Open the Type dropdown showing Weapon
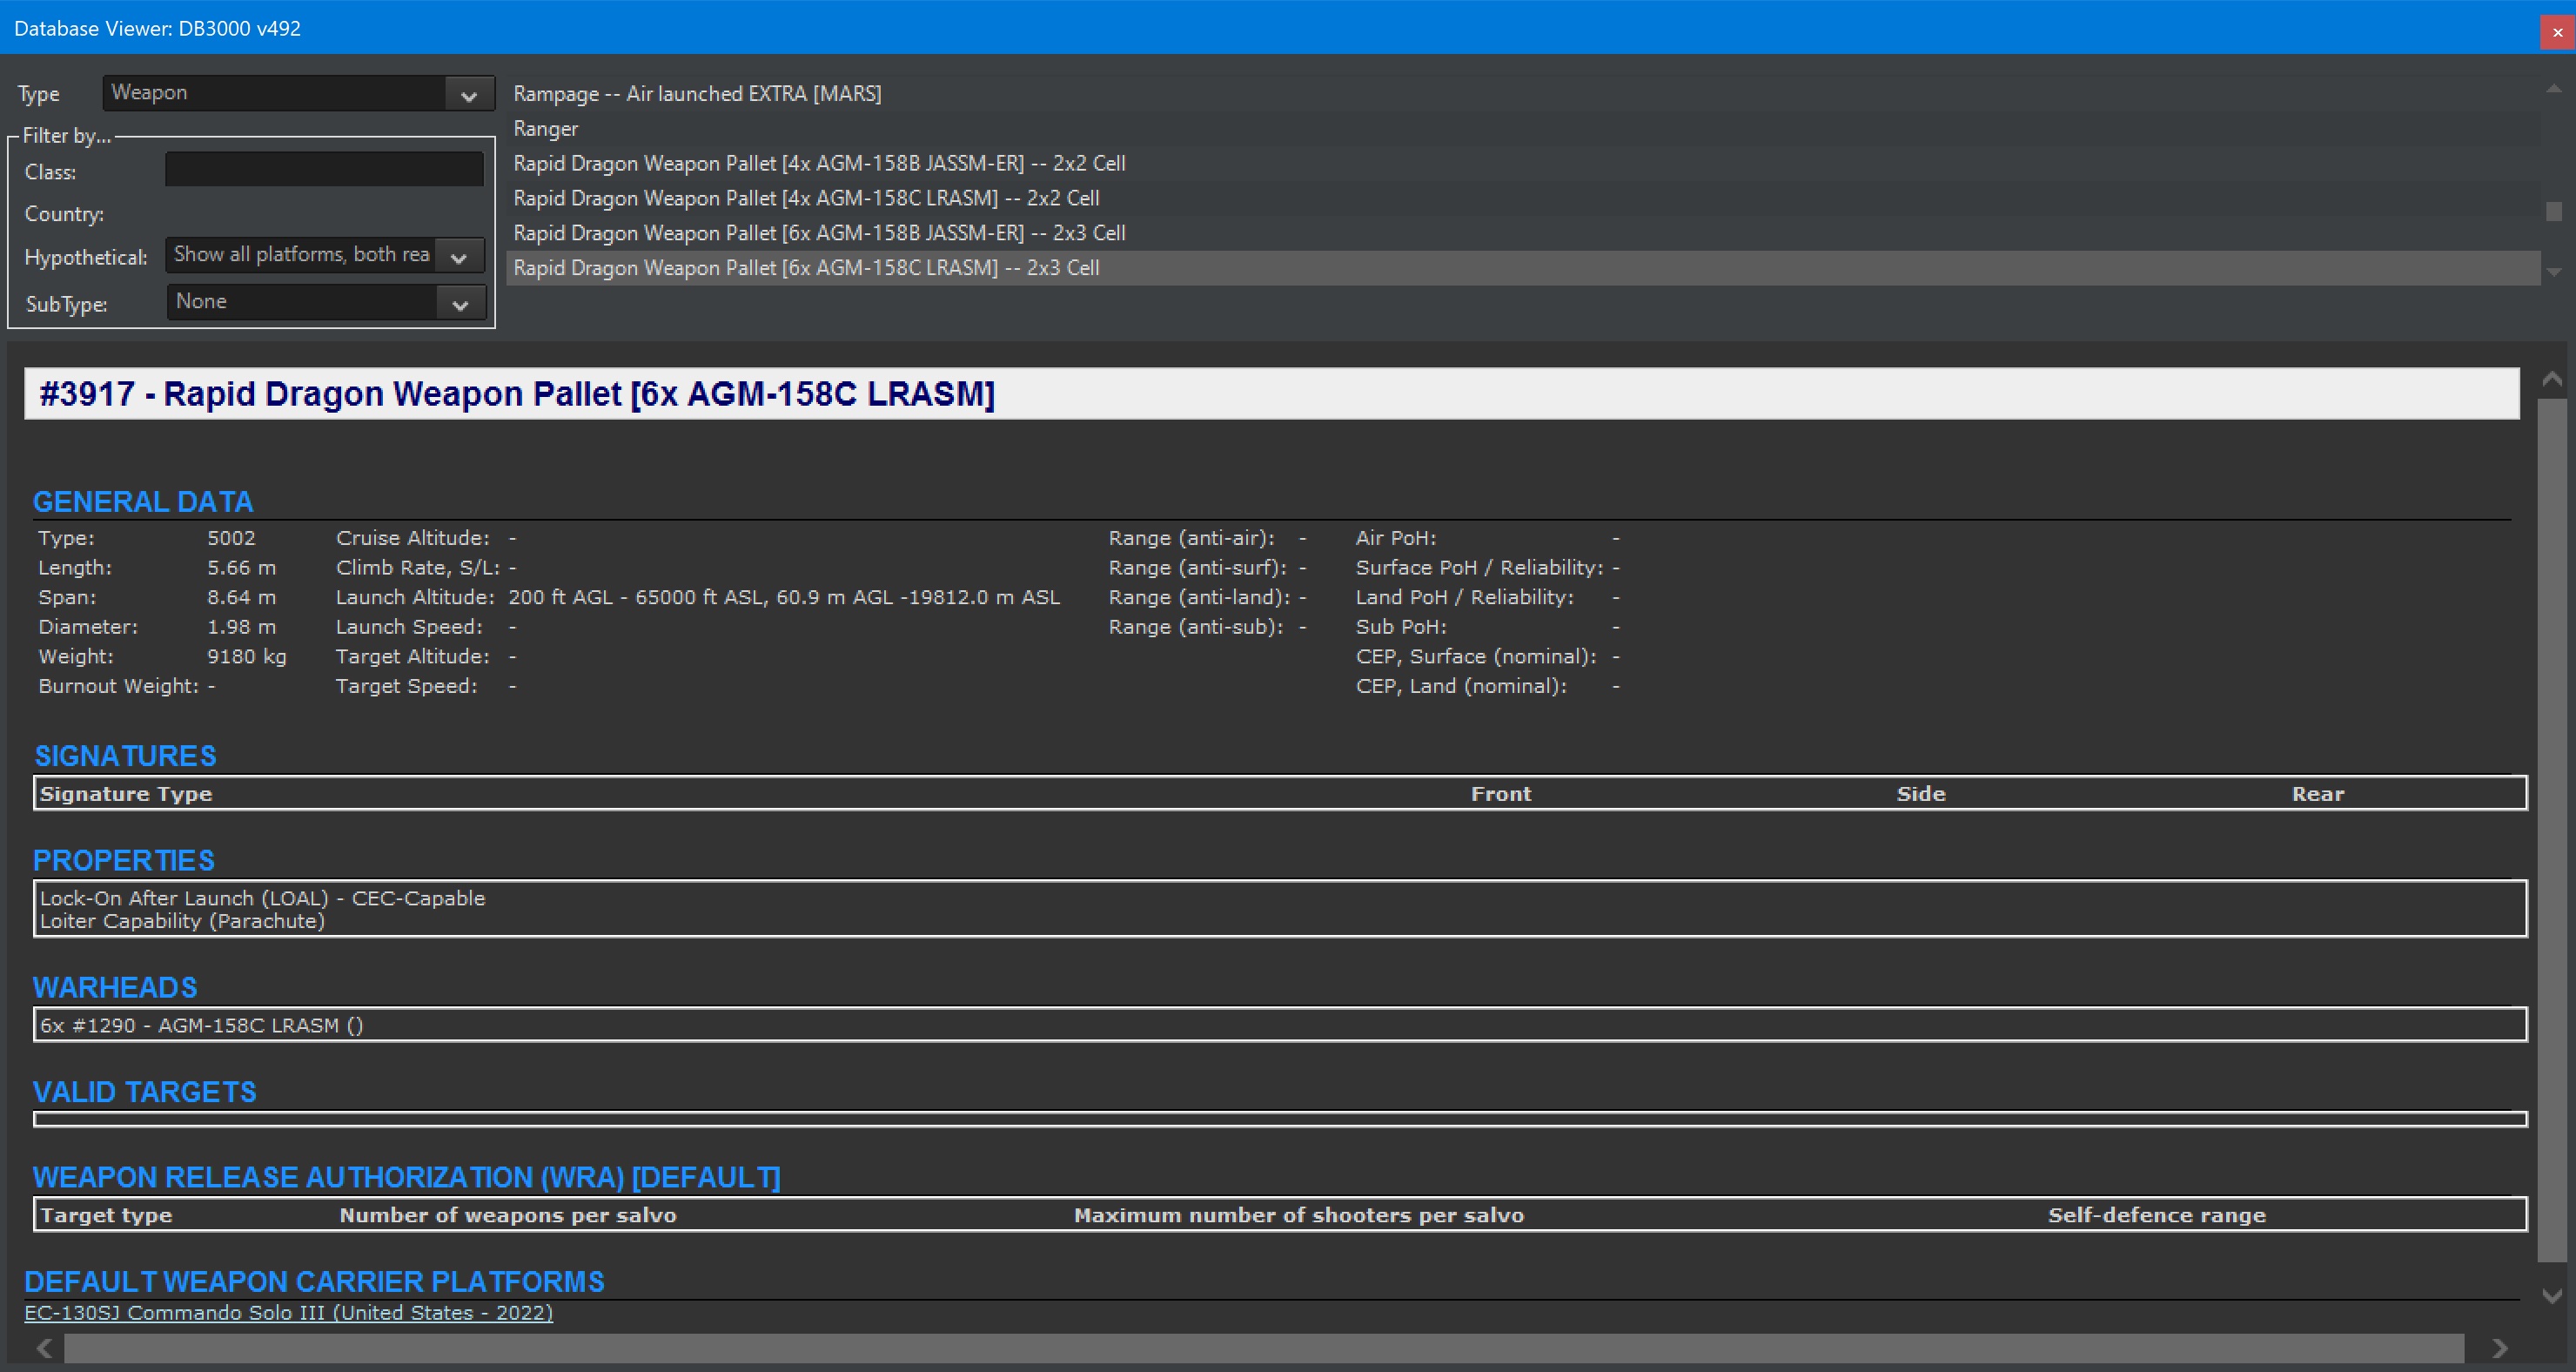The width and height of the screenshot is (2576, 1372). pyautogui.click(x=298, y=93)
